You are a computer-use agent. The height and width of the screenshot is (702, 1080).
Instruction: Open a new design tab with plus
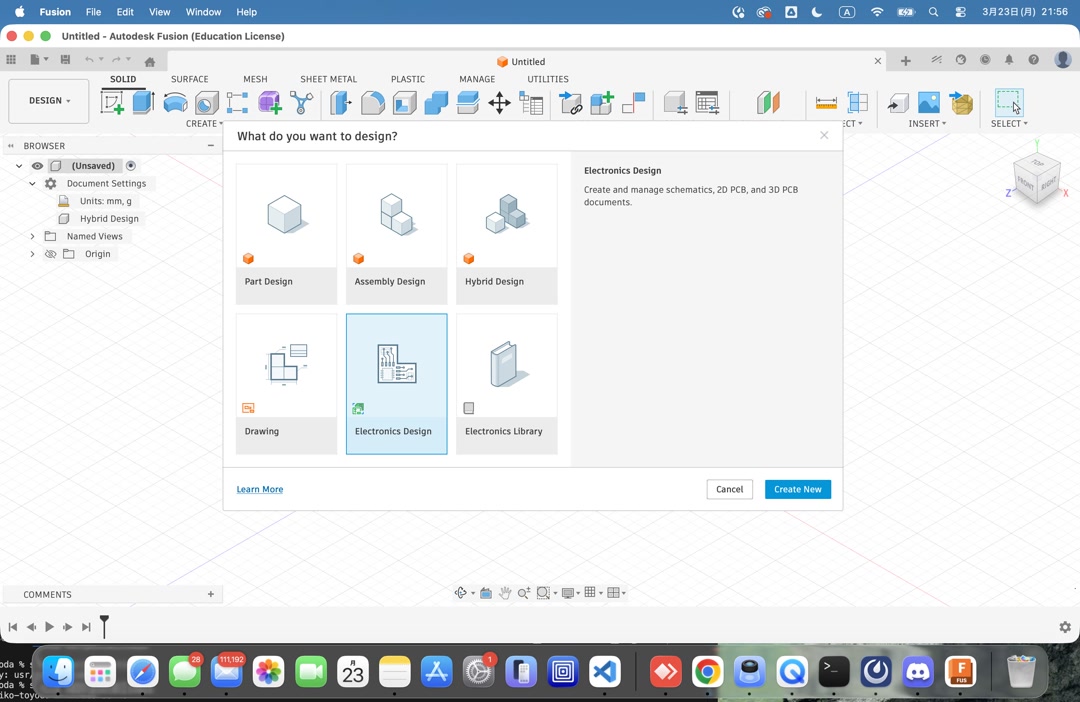906,61
